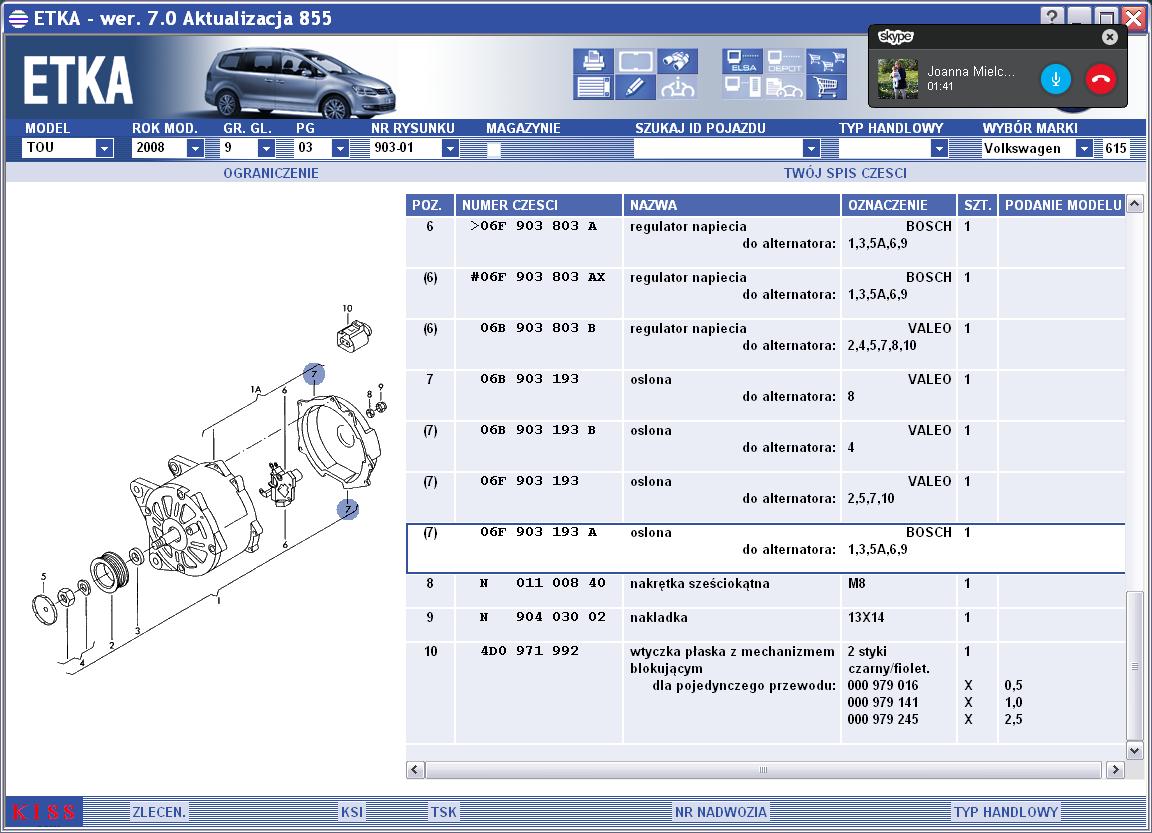This screenshot has height=833, width=1152.
Task: Open the OGRANICZENIE tab
Action: pos(271,173)
